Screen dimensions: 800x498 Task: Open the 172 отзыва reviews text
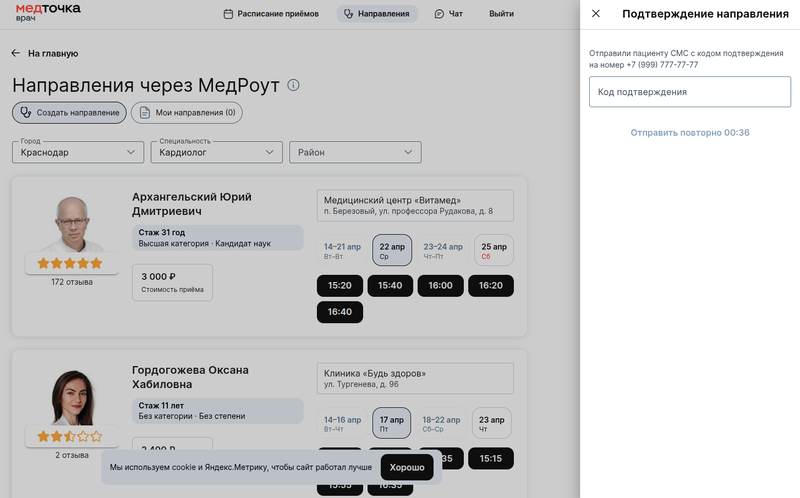72,282
